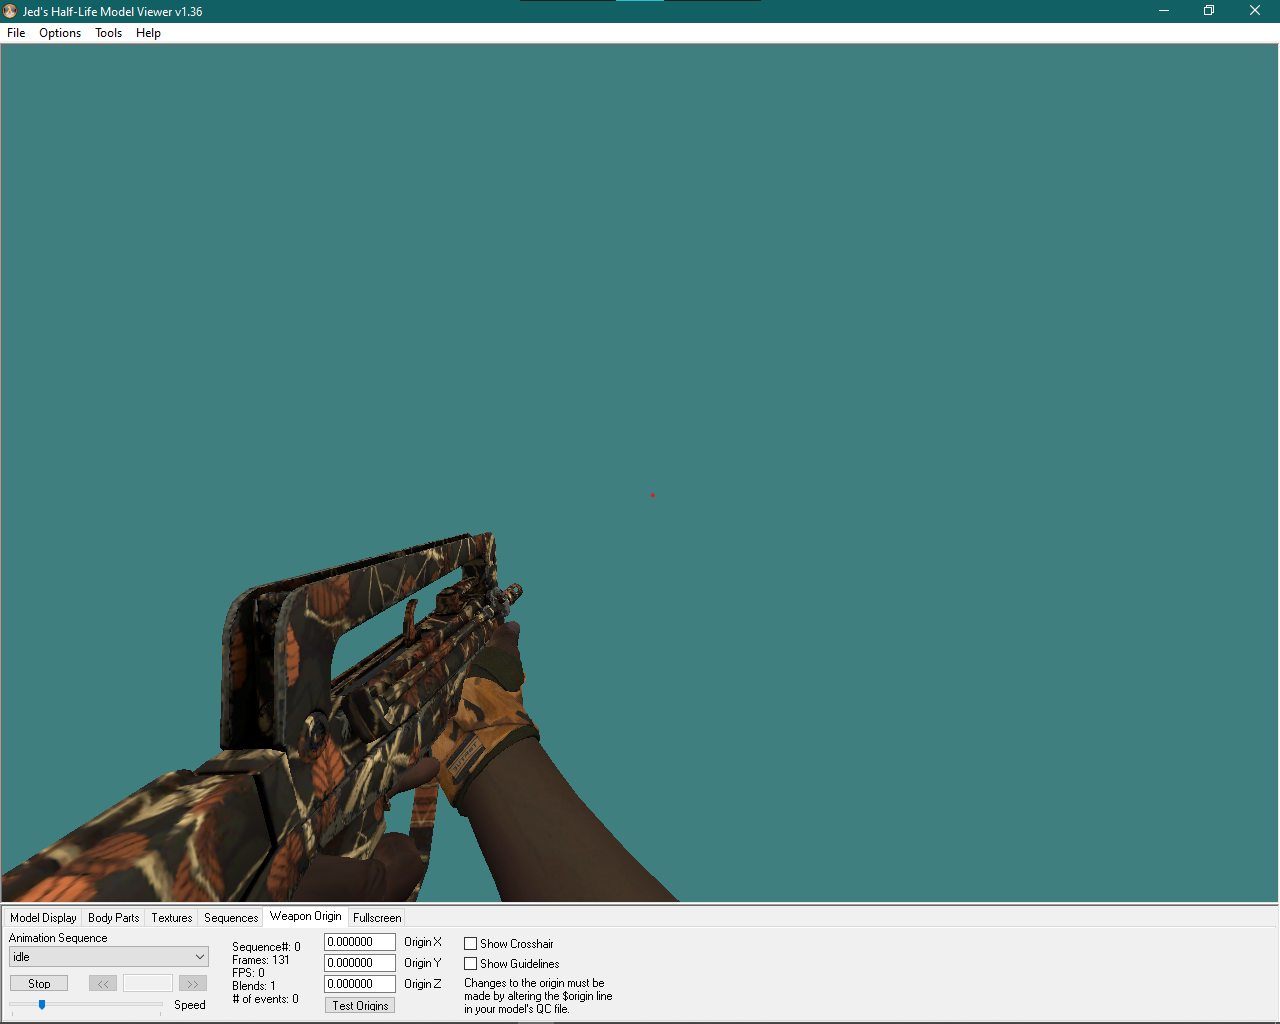Open the File menu
The height and width of the screenshot is (1024, 1280).
point(16,33)
